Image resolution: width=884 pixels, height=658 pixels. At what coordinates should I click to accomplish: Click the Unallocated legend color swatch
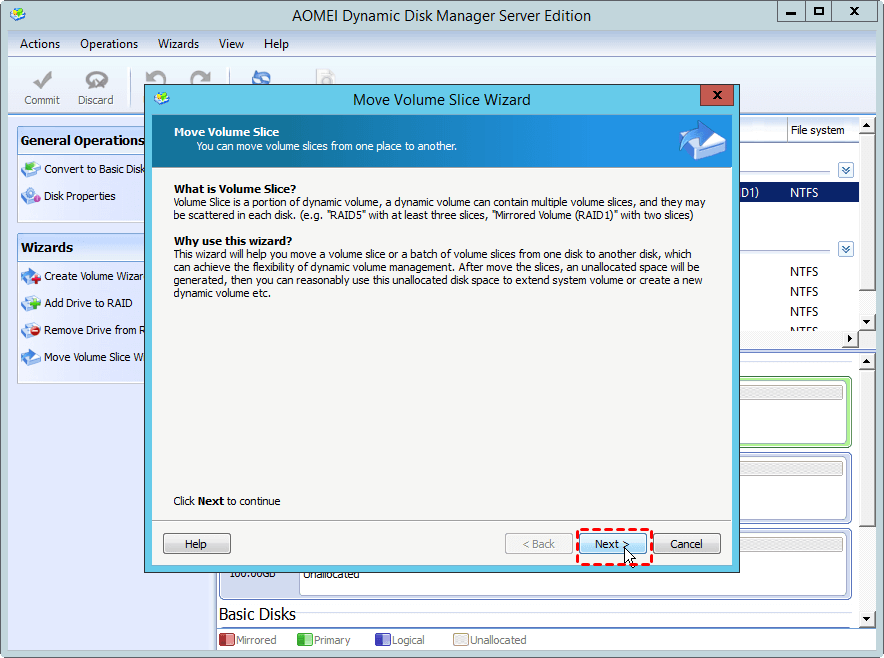click(461, 640)
